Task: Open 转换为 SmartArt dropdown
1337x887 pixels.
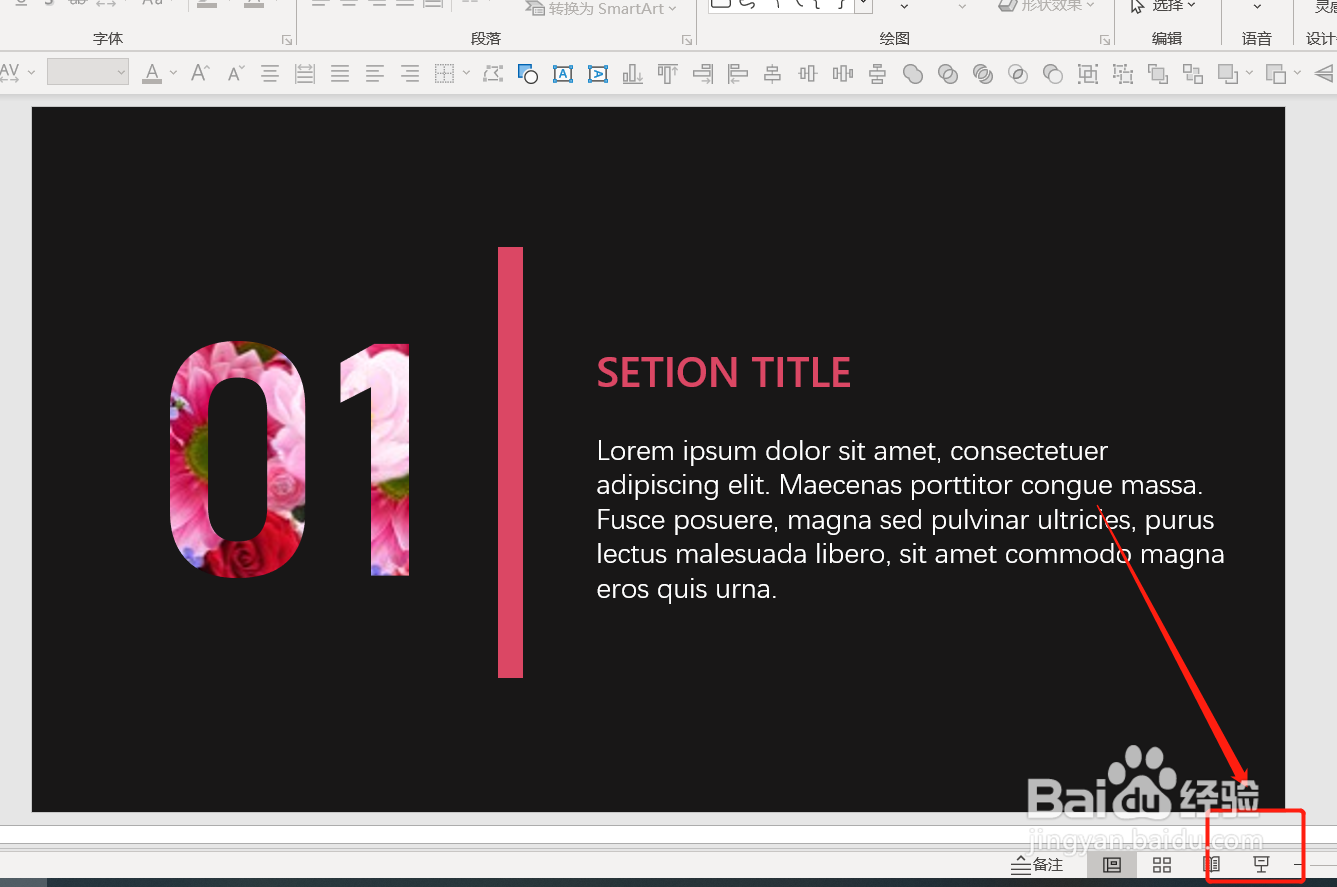Action: (x=602, y=8)
